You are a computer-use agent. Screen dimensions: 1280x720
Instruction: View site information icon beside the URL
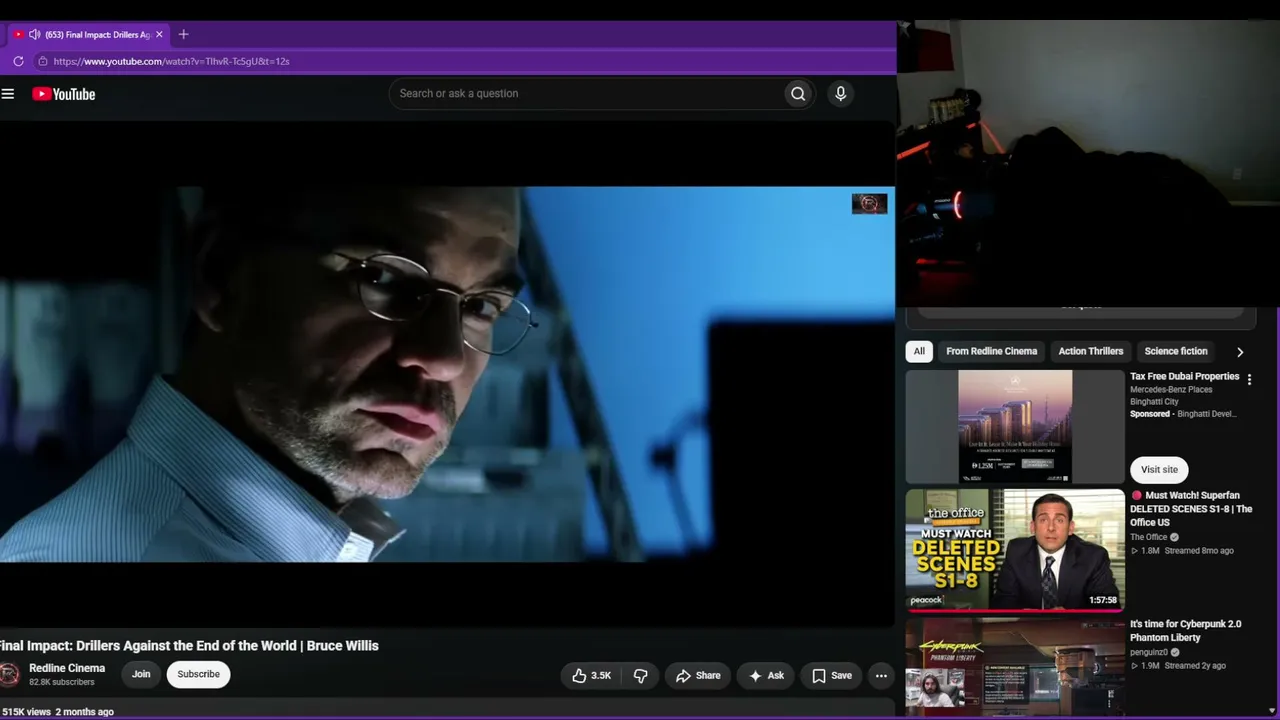42,61
